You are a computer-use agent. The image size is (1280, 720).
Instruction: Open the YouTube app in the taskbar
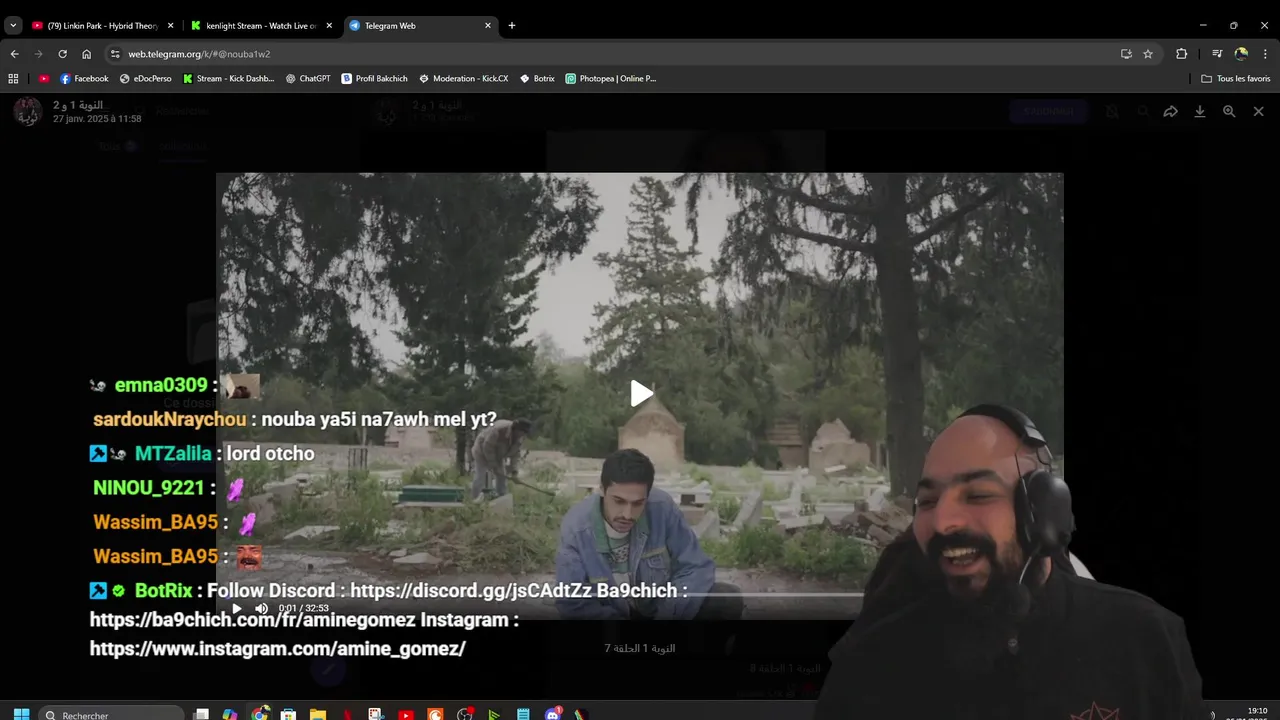click(x=406, y=715)
